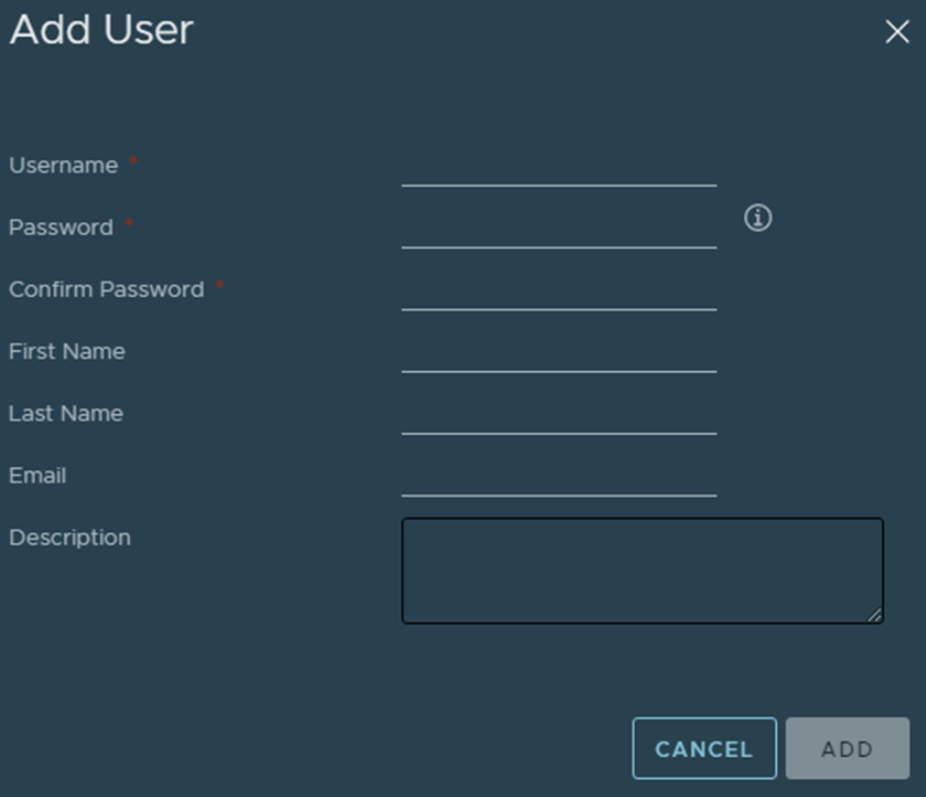Screen dimensions: 926x797
Task: Click the Description label
Action: (70, 538)
